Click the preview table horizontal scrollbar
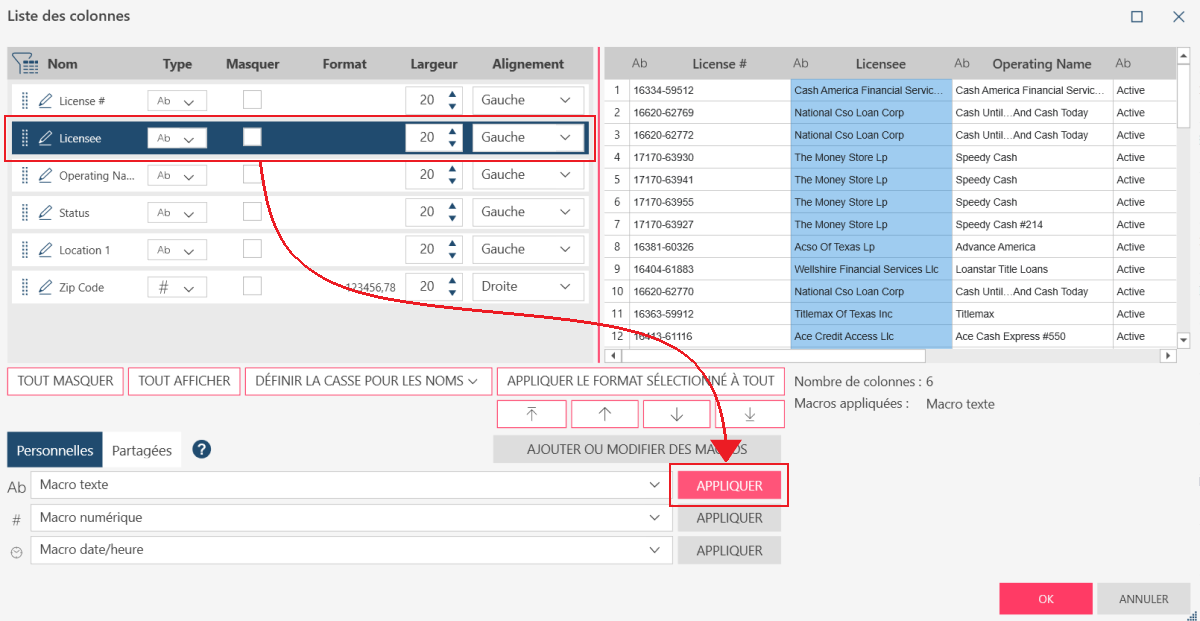The height and width of the screenshot is (621, 1200). point(775,356)
